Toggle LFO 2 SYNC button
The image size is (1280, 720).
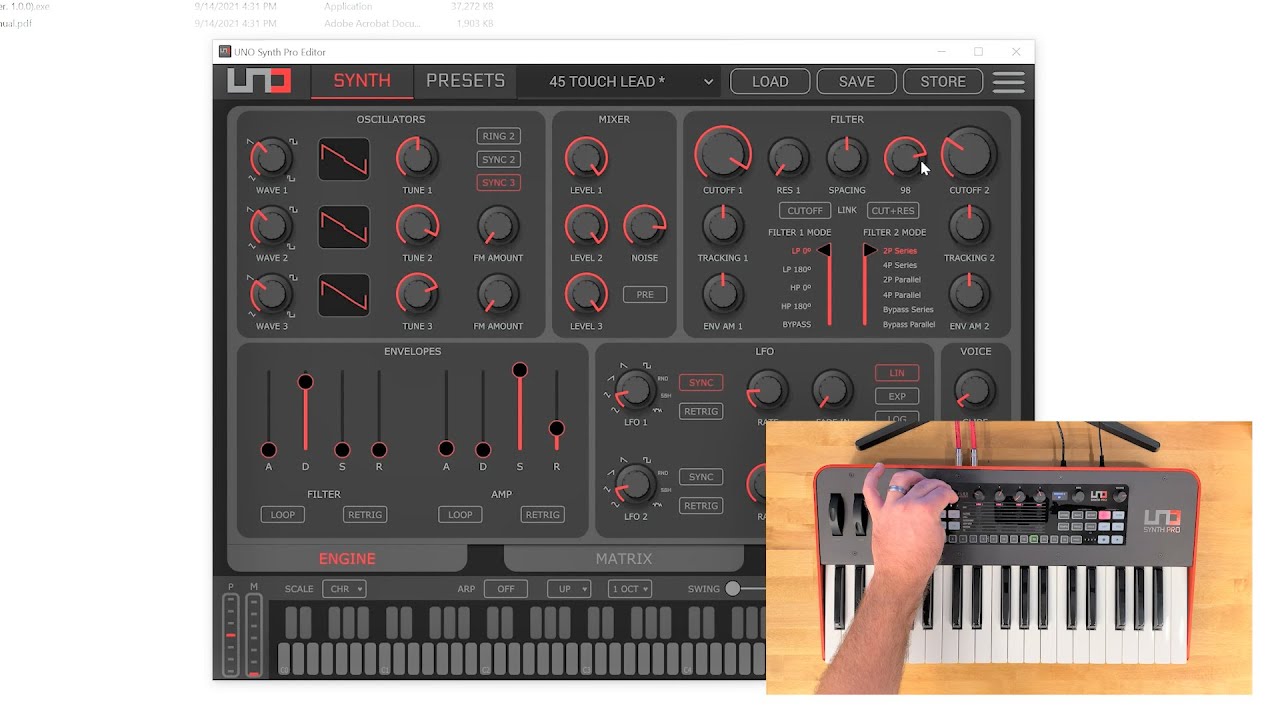click(701, 476)
